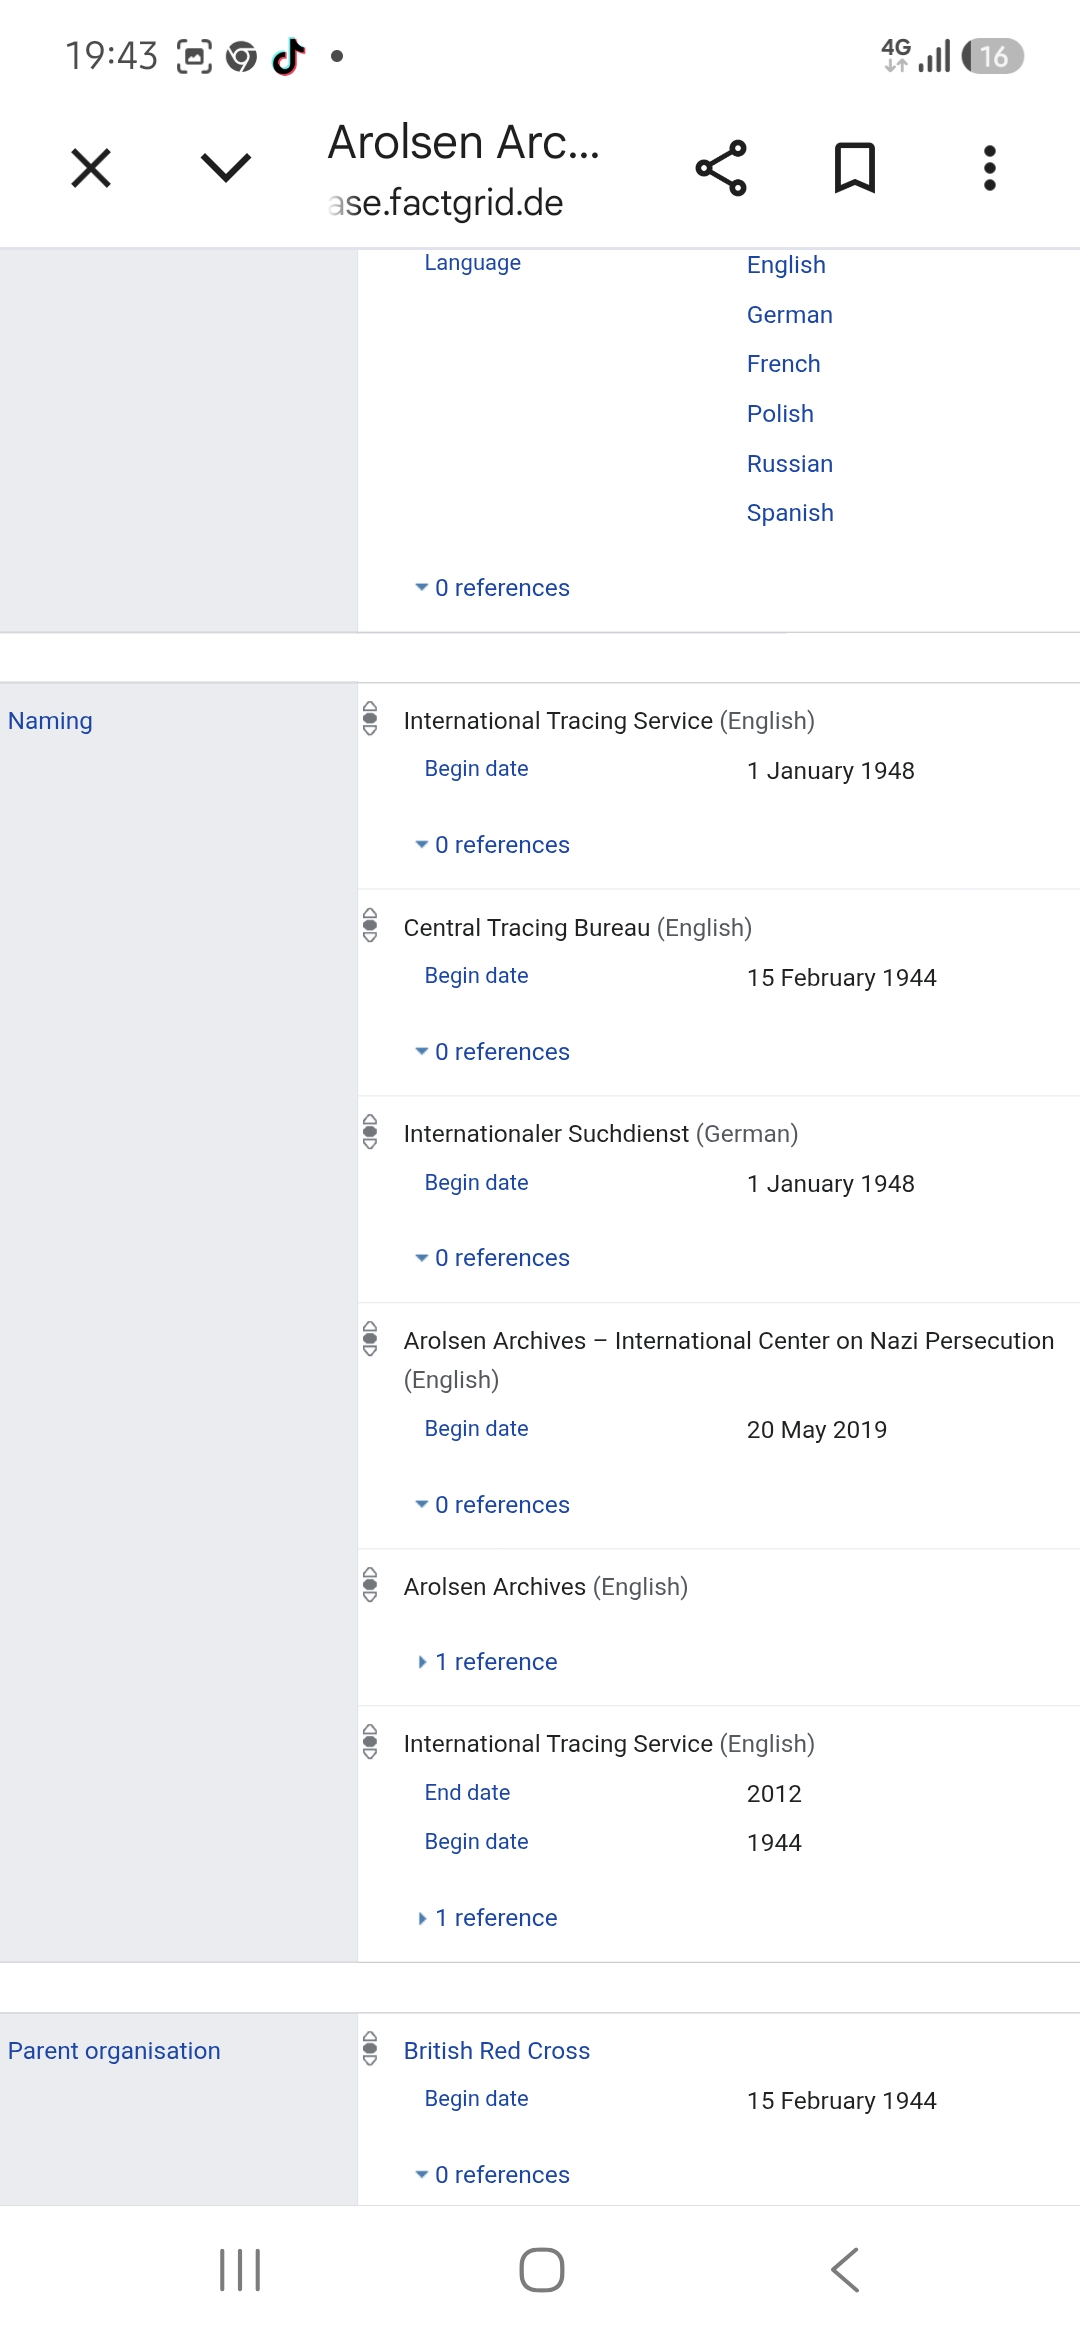The height and width of the screenshot is (2340, 1080).
Task: Minimize tab with down chevron
Action: point(226,168)
